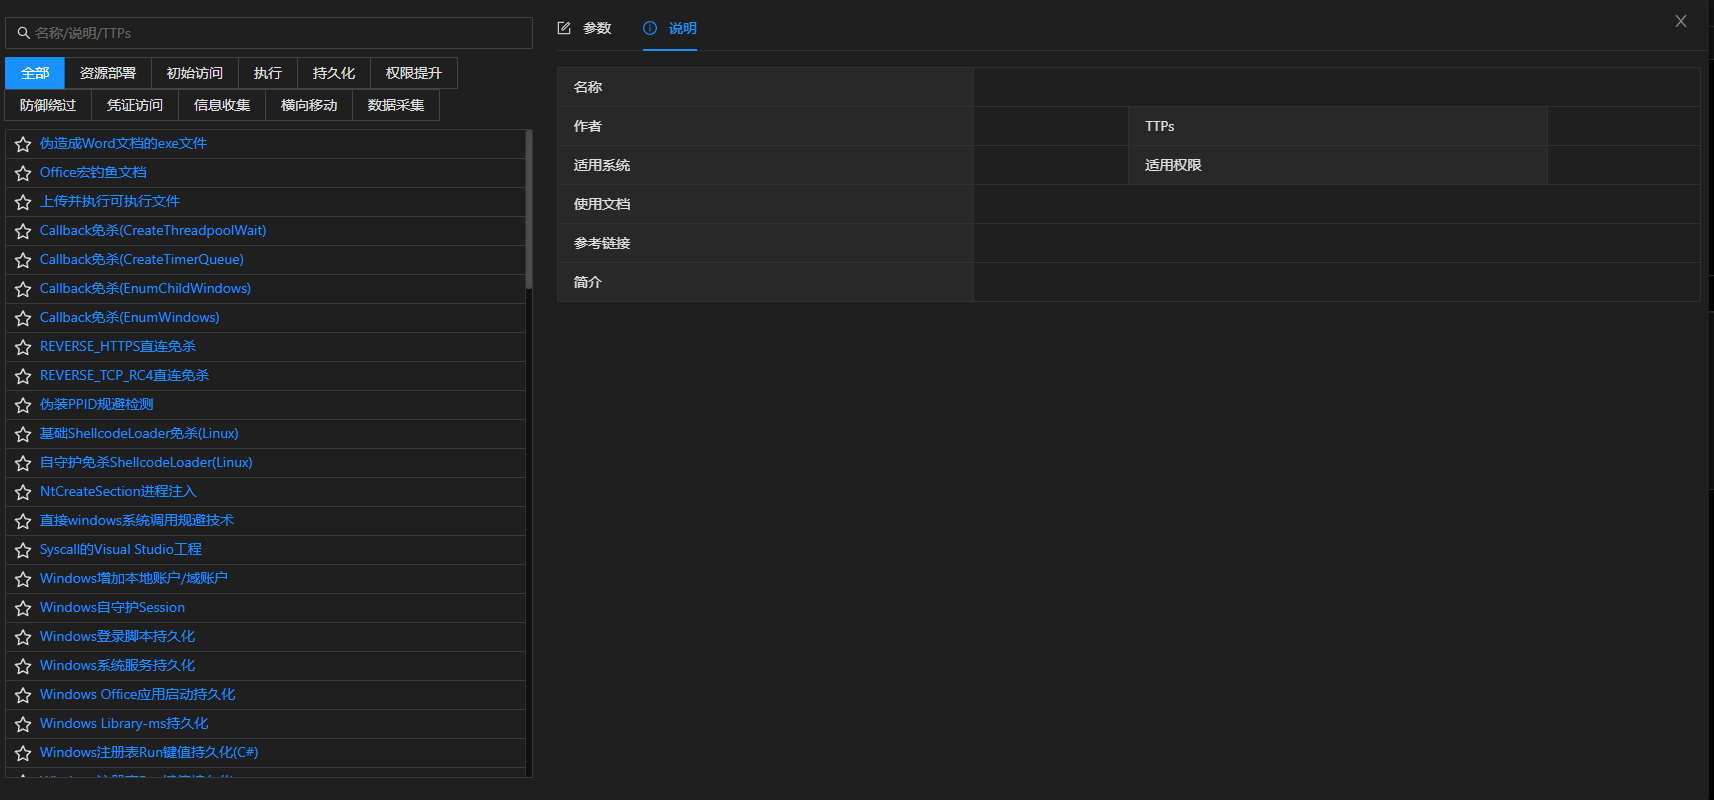Favorite the 上传并执行可执行文件 row star
The height and width of the screenshot is (800, 1714).
(23, 202)
